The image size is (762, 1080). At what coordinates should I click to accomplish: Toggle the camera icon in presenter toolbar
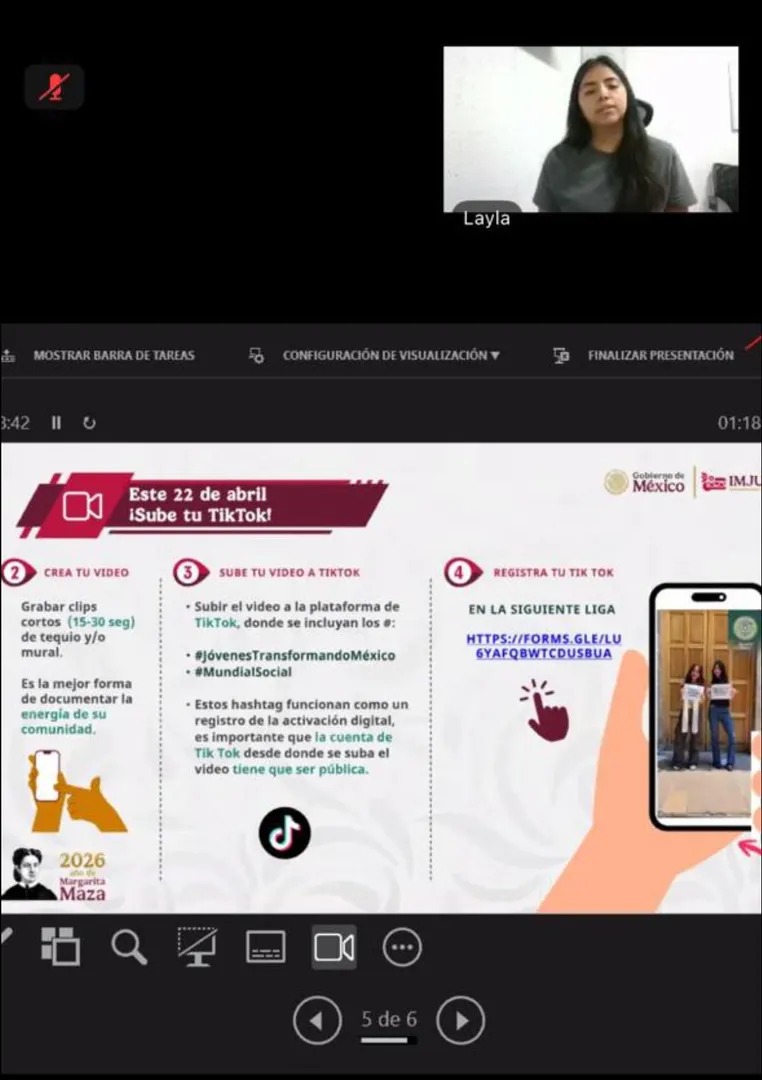click(334, 947)
